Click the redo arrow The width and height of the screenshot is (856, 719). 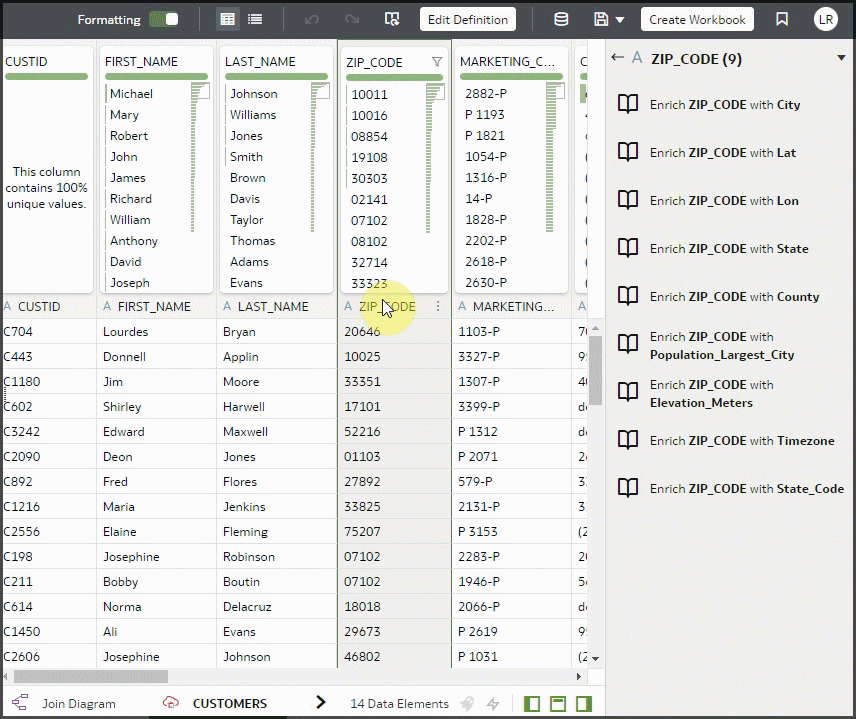(352, 20)
